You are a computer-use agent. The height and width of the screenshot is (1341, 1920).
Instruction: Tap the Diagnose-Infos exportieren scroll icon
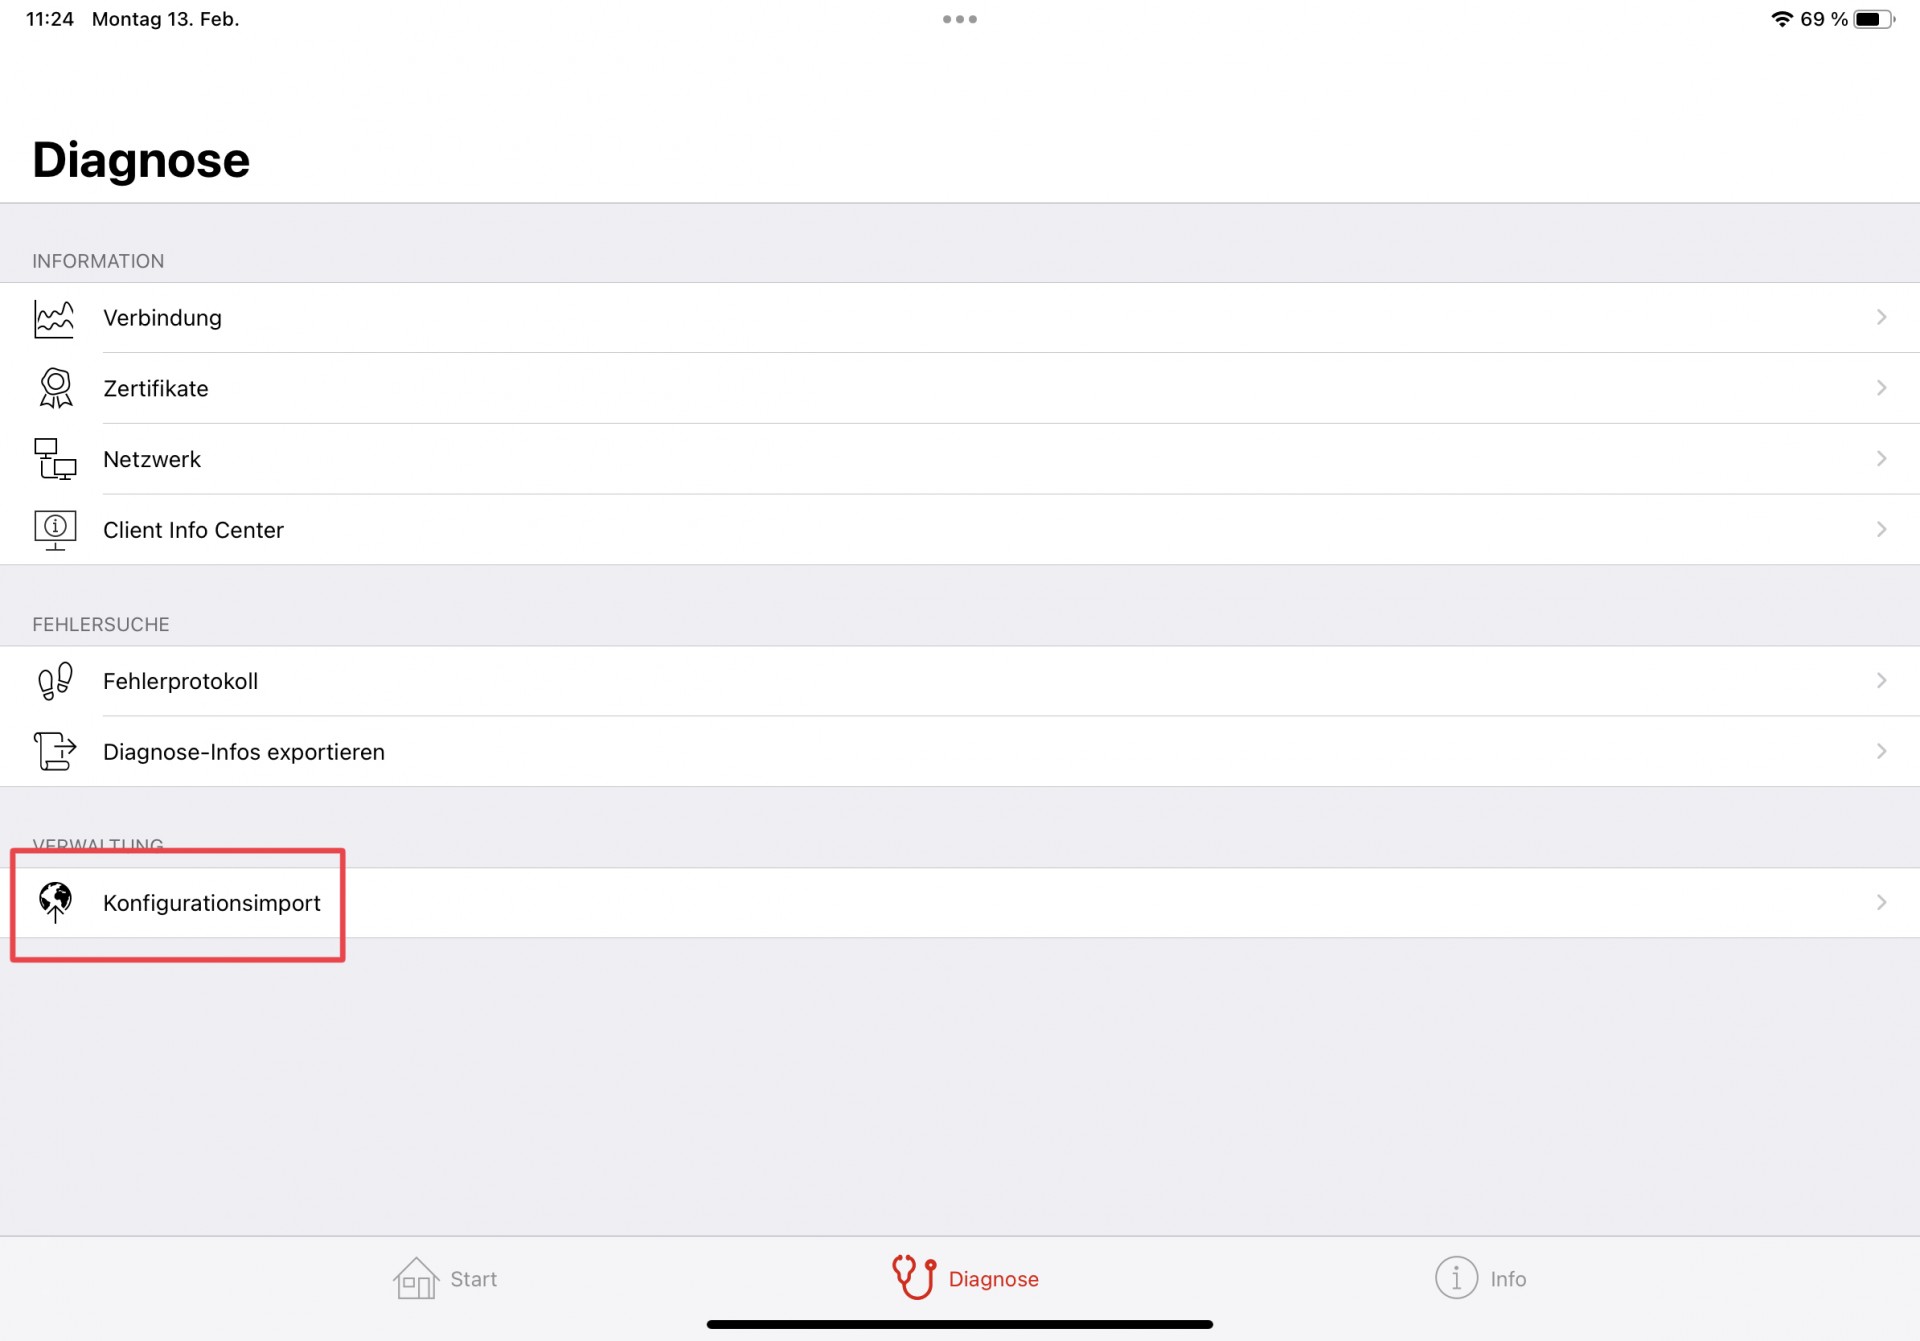(55, 751)
